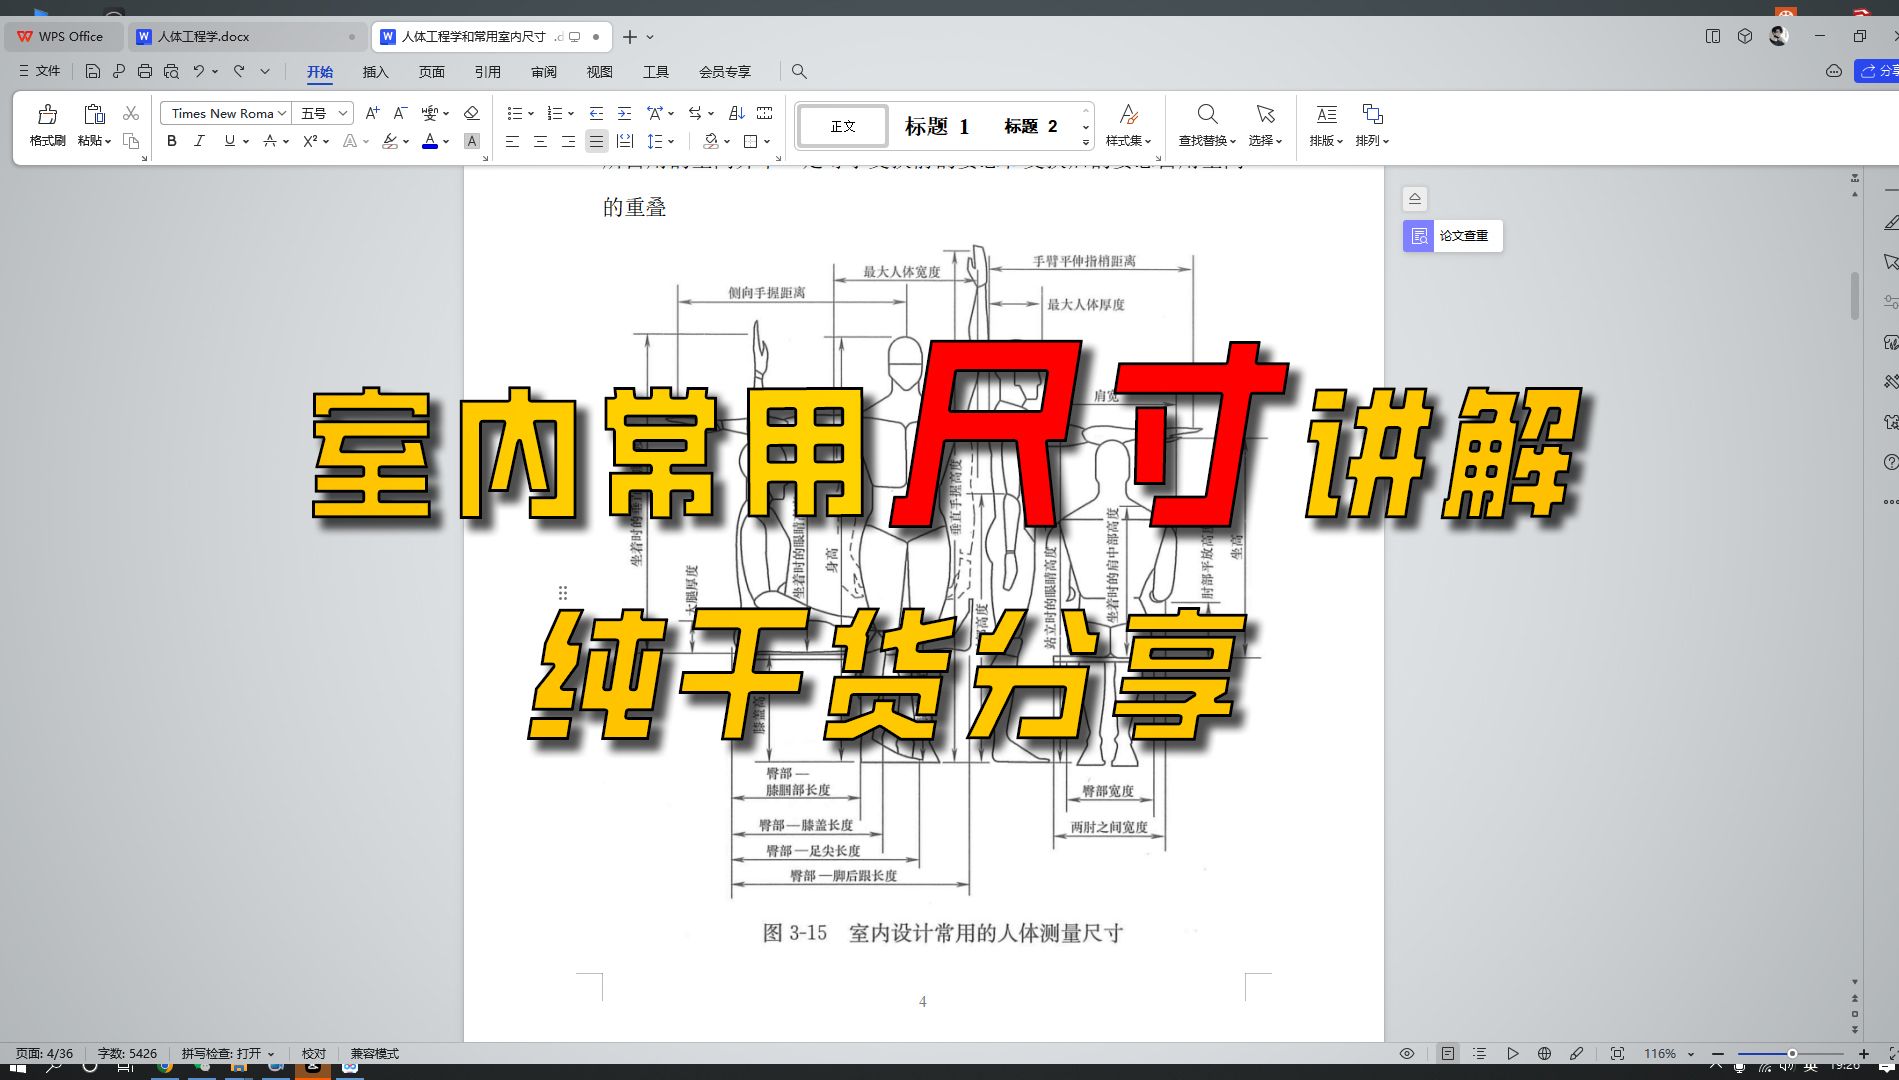This screenshot has height=1080, width=1899.
Task: Open web layout view globe icon
Action: [x=1544, y=1053]
